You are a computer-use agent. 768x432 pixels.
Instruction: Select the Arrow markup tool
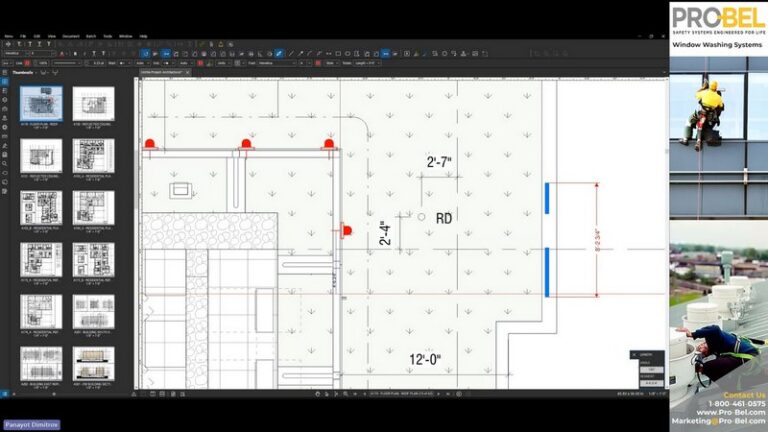(300, 54)
